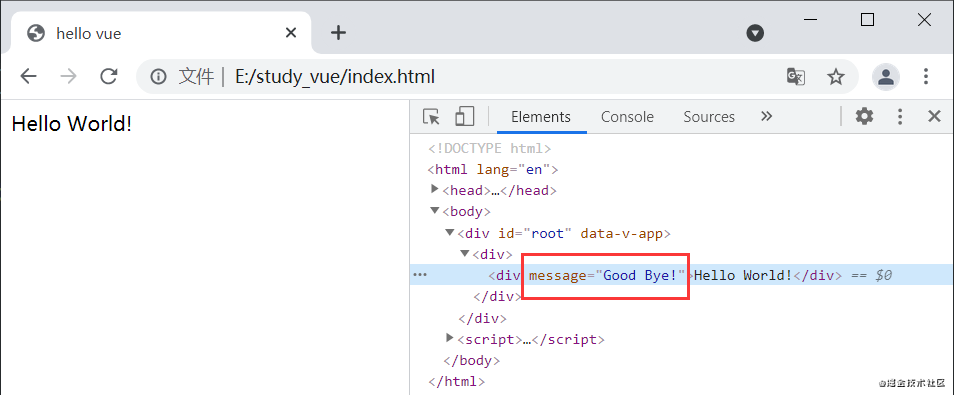Select the closing </body> line

coord(472,360)
